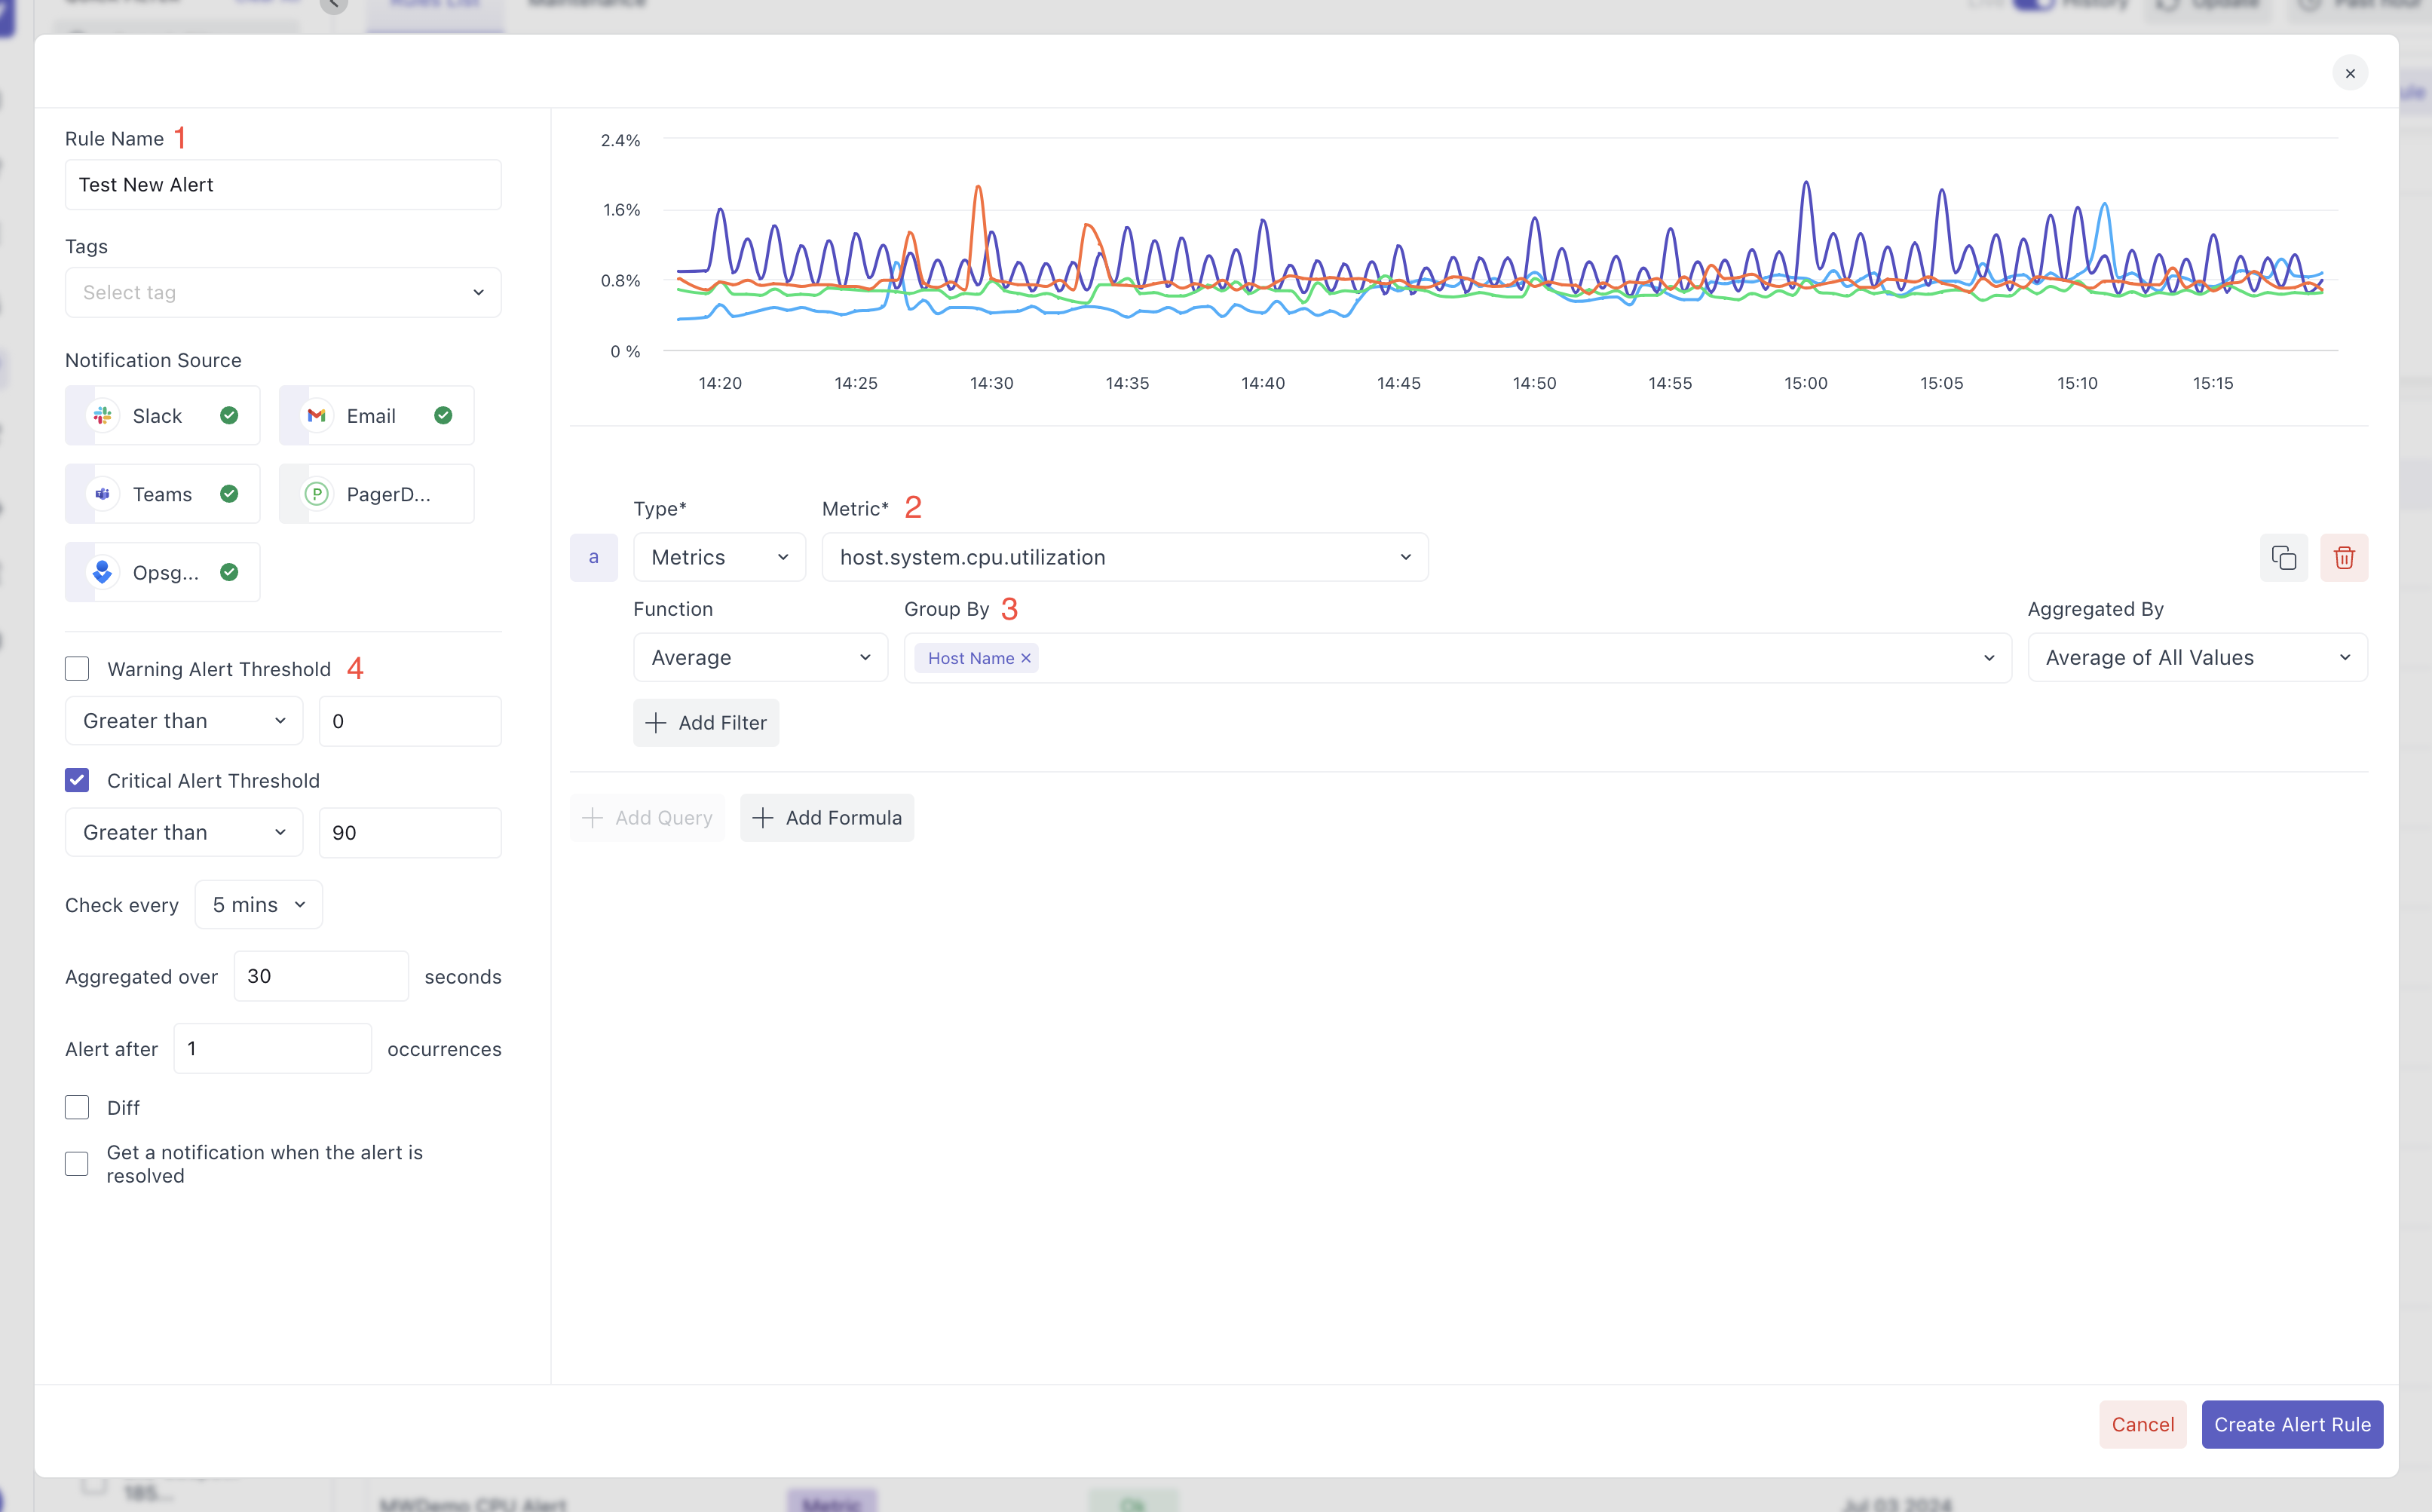Click the green check on Teams
This screenshot has width=2432, height=1512.
229,494
